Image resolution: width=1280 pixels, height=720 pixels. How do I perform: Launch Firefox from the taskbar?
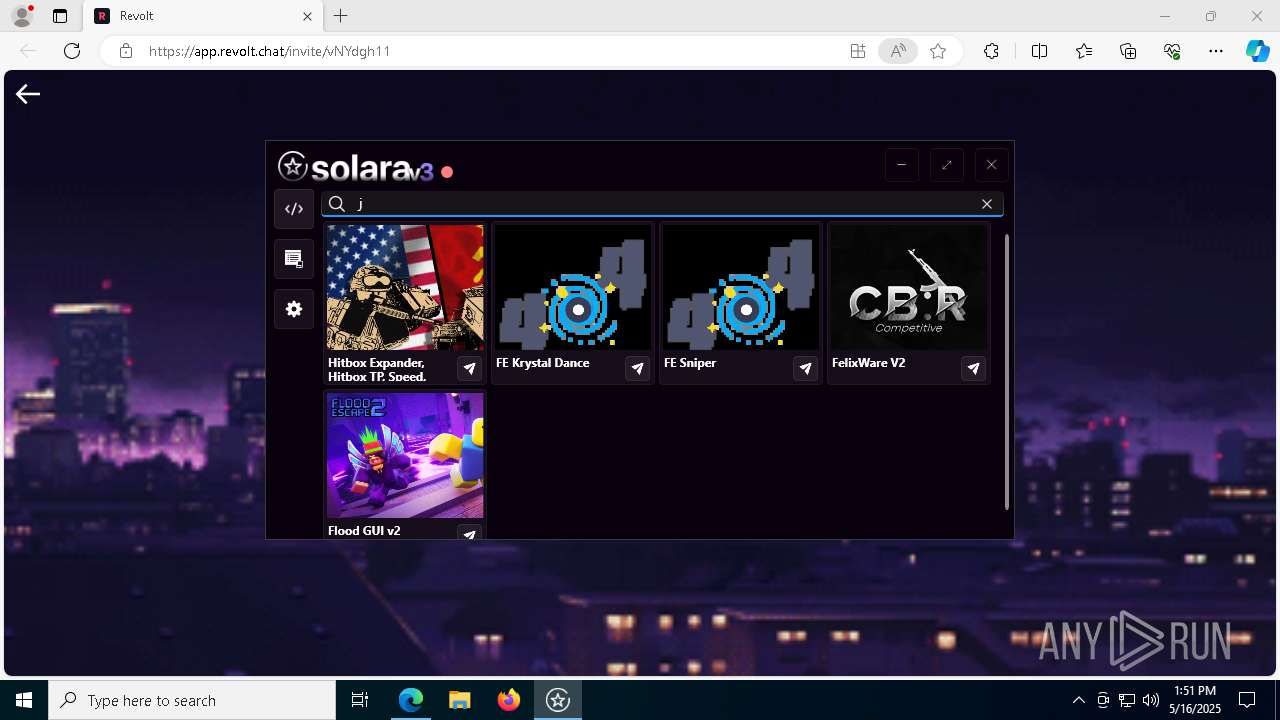click(508, 700)
